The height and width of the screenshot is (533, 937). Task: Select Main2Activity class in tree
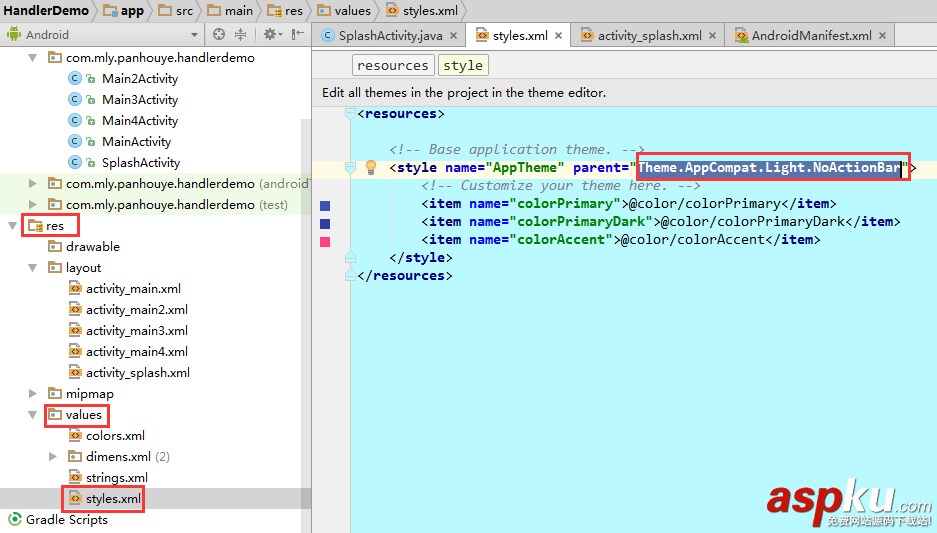pyautogui.click(x=140, y=79)
